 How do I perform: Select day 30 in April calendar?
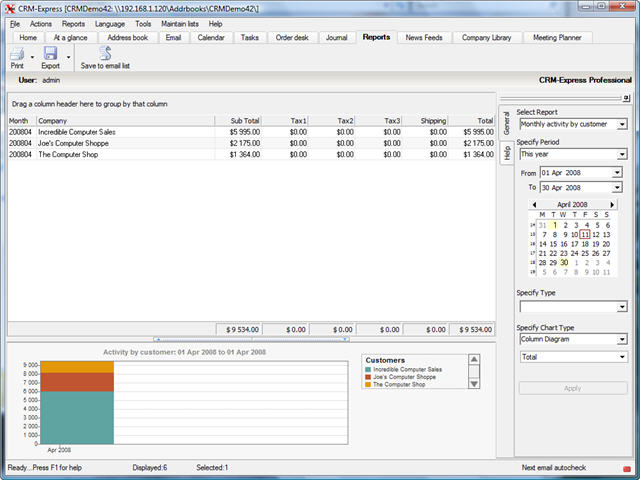pos(564,262)
